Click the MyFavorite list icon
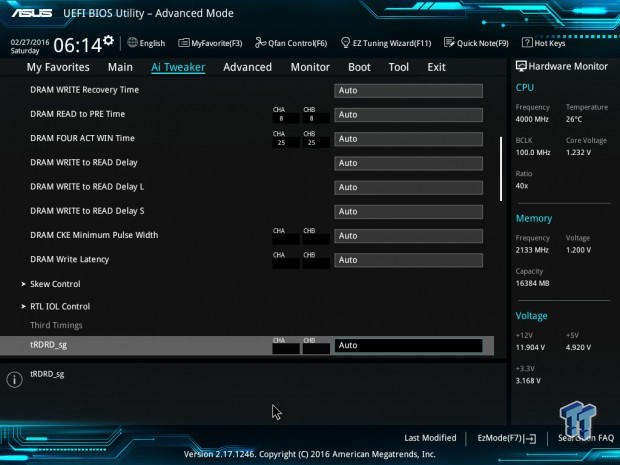Viewport: 620px width, 465px height. tap(183, 43)
